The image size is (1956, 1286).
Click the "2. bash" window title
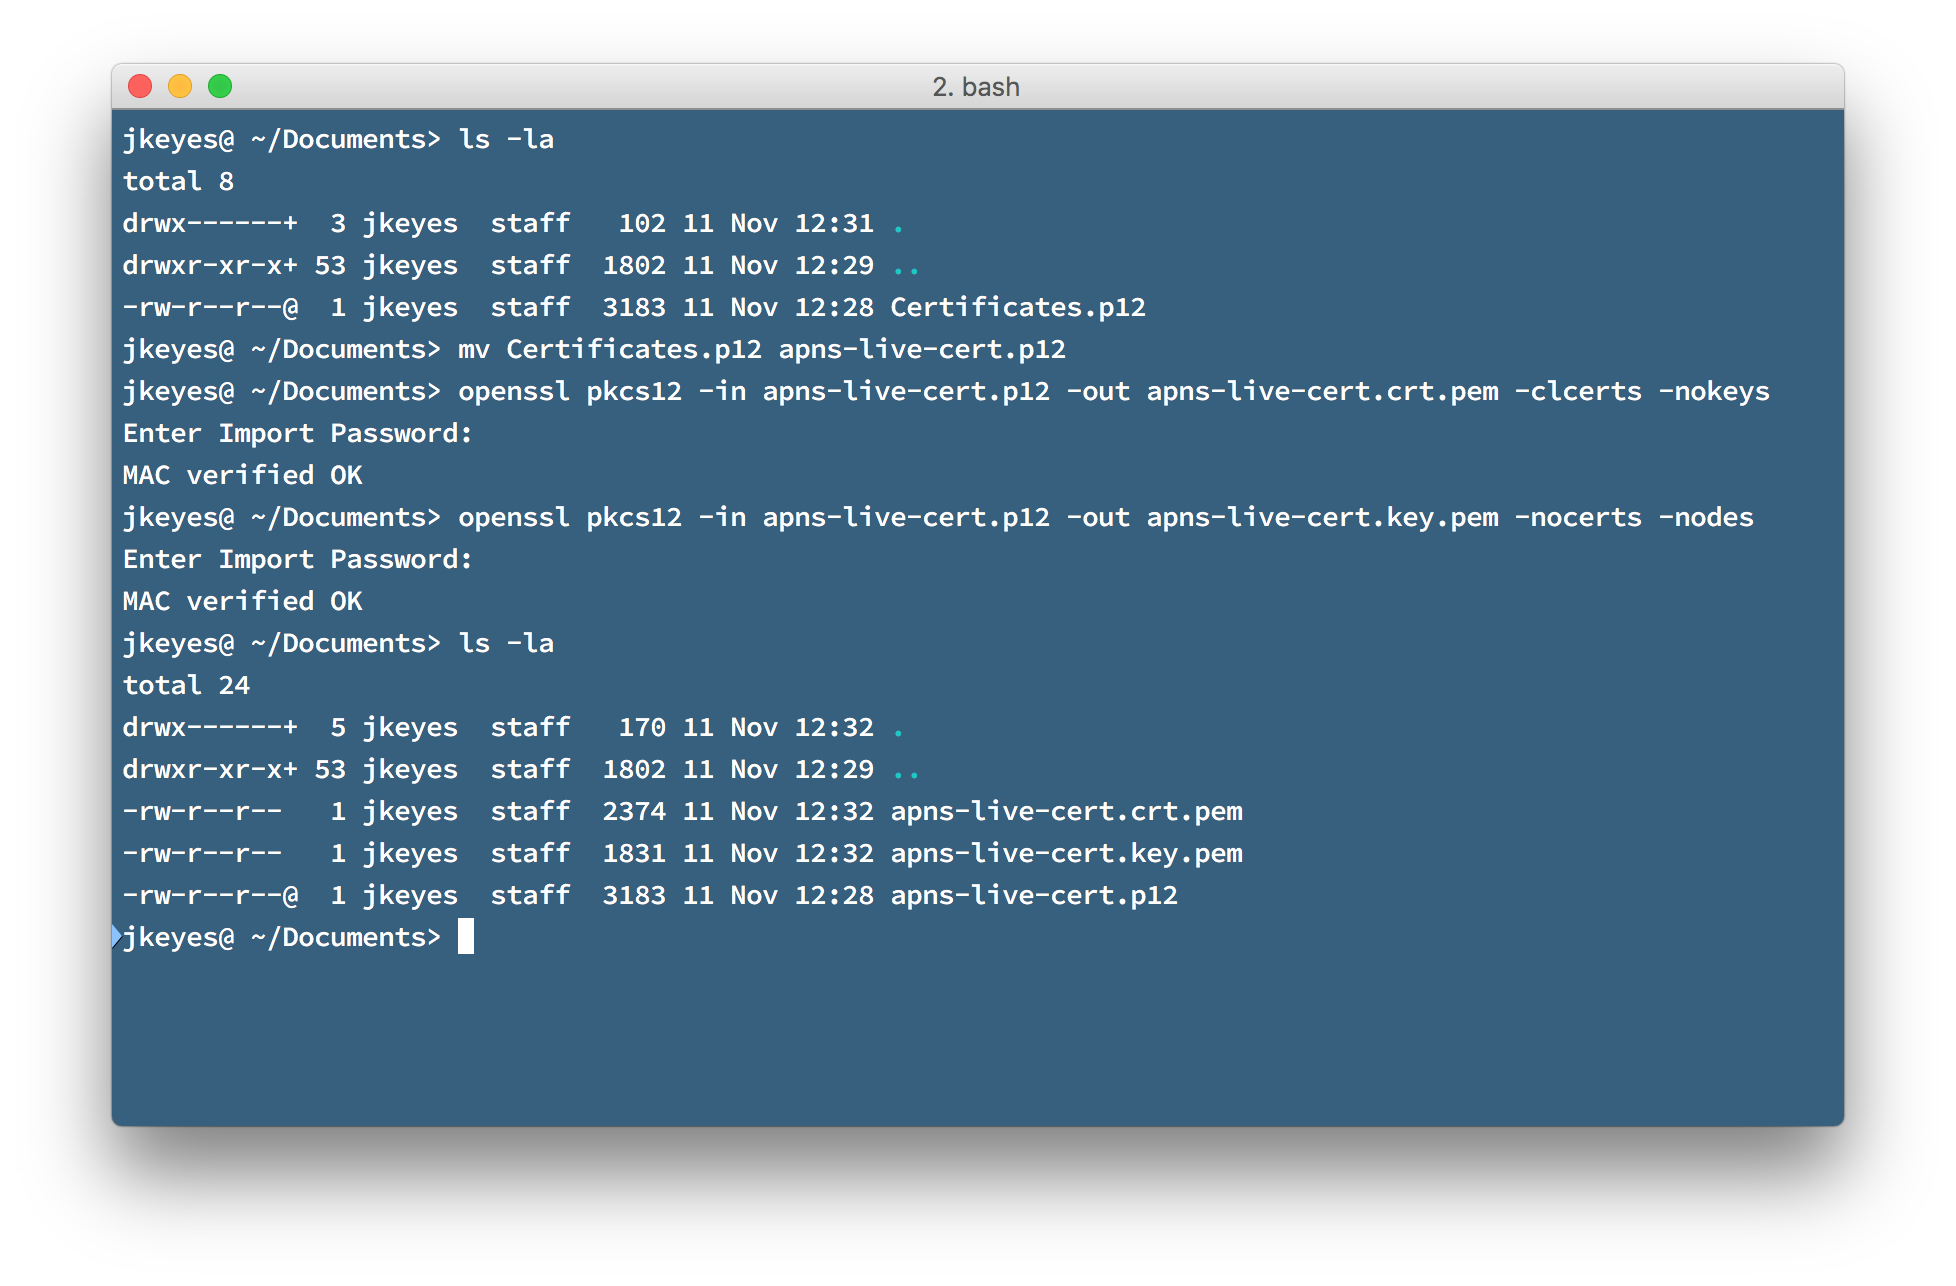976,87
